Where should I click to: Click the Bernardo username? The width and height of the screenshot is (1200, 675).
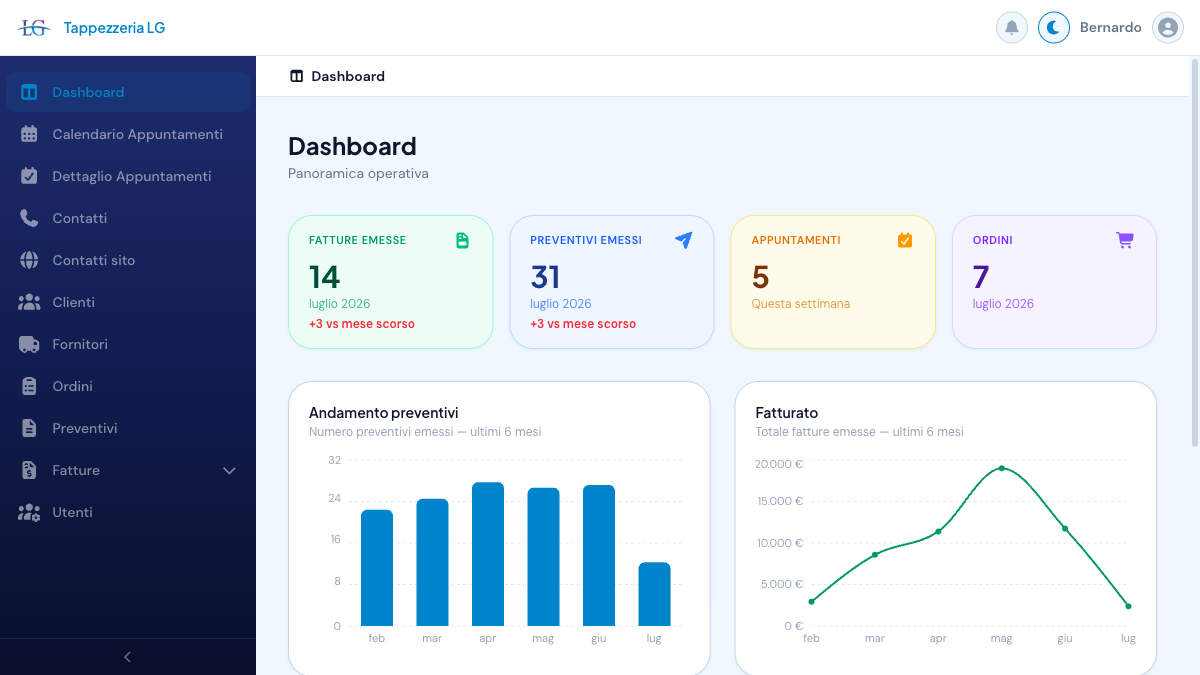tap(1110, 27)
